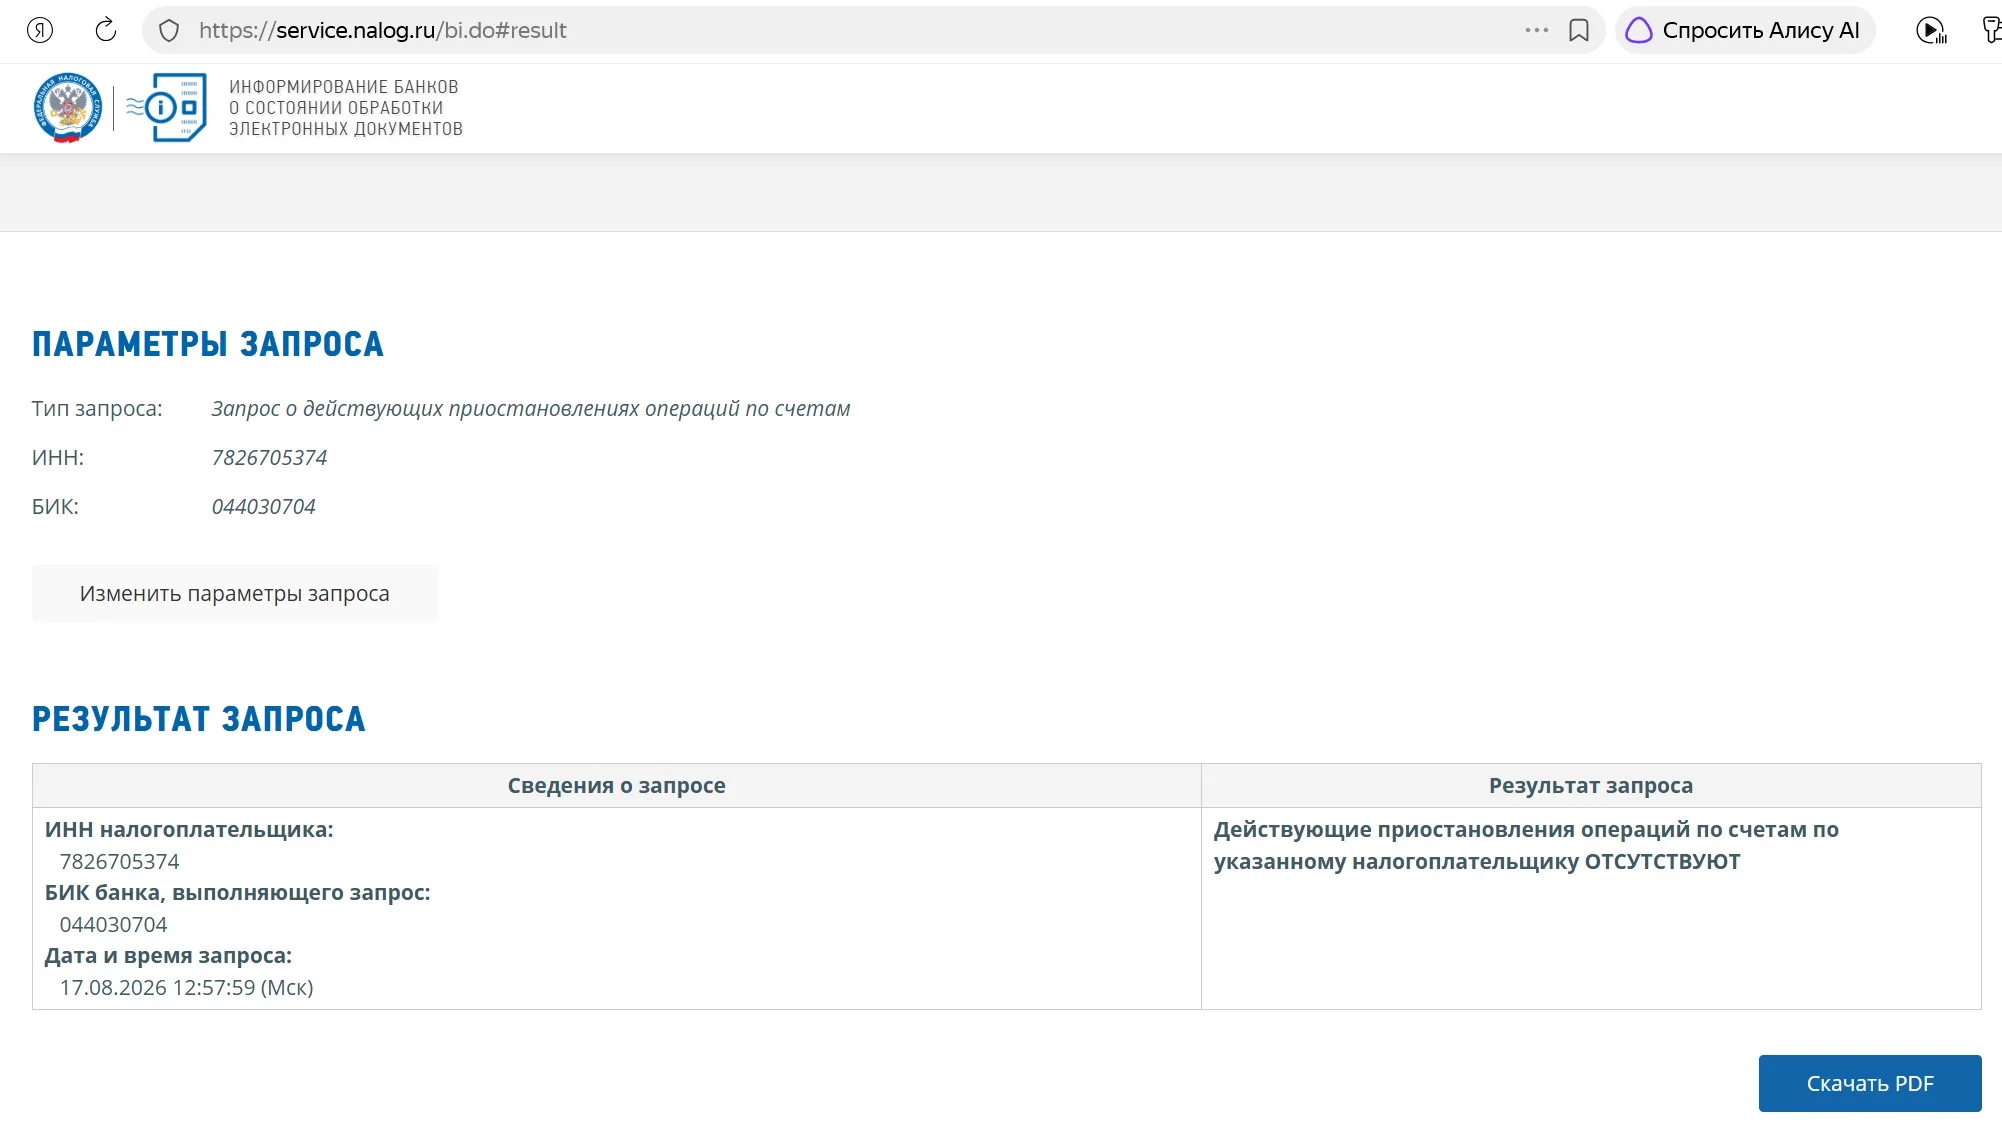Click the Сведения о запросе column header

tap(616, 785)
